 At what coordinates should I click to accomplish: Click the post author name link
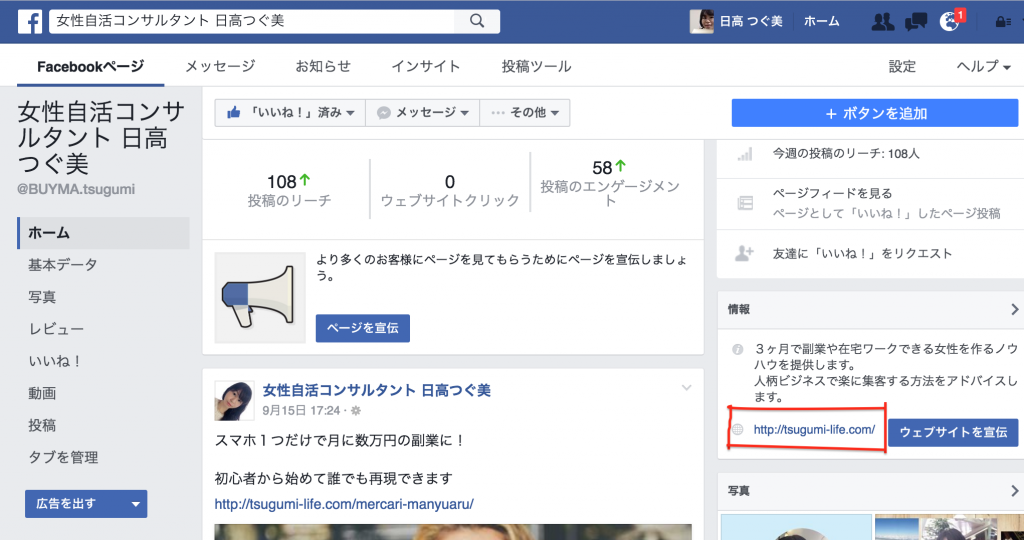coord(376,390)
